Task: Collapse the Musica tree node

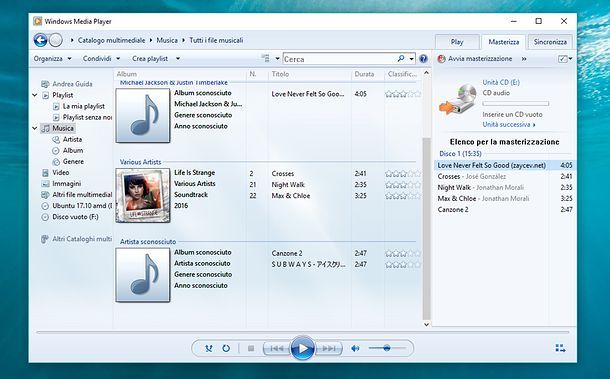Action: (35, 128)
